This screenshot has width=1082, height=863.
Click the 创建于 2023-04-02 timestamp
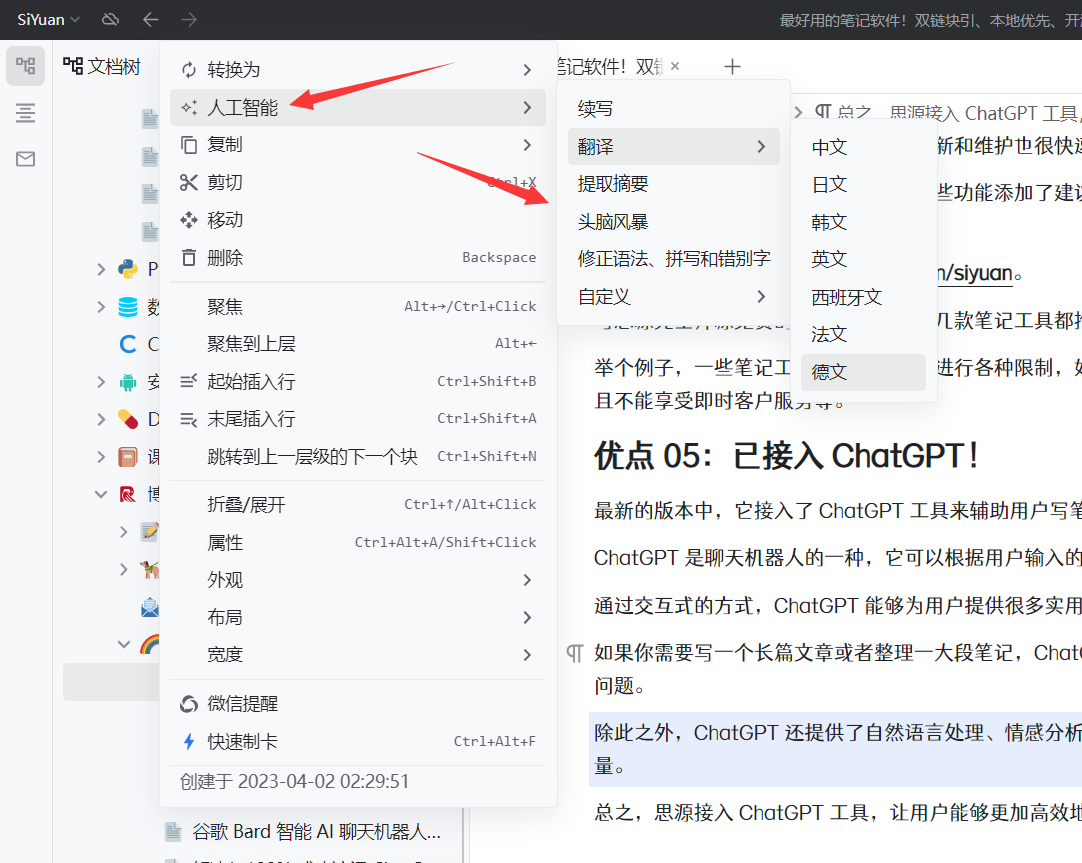click(x=295, y=782)
